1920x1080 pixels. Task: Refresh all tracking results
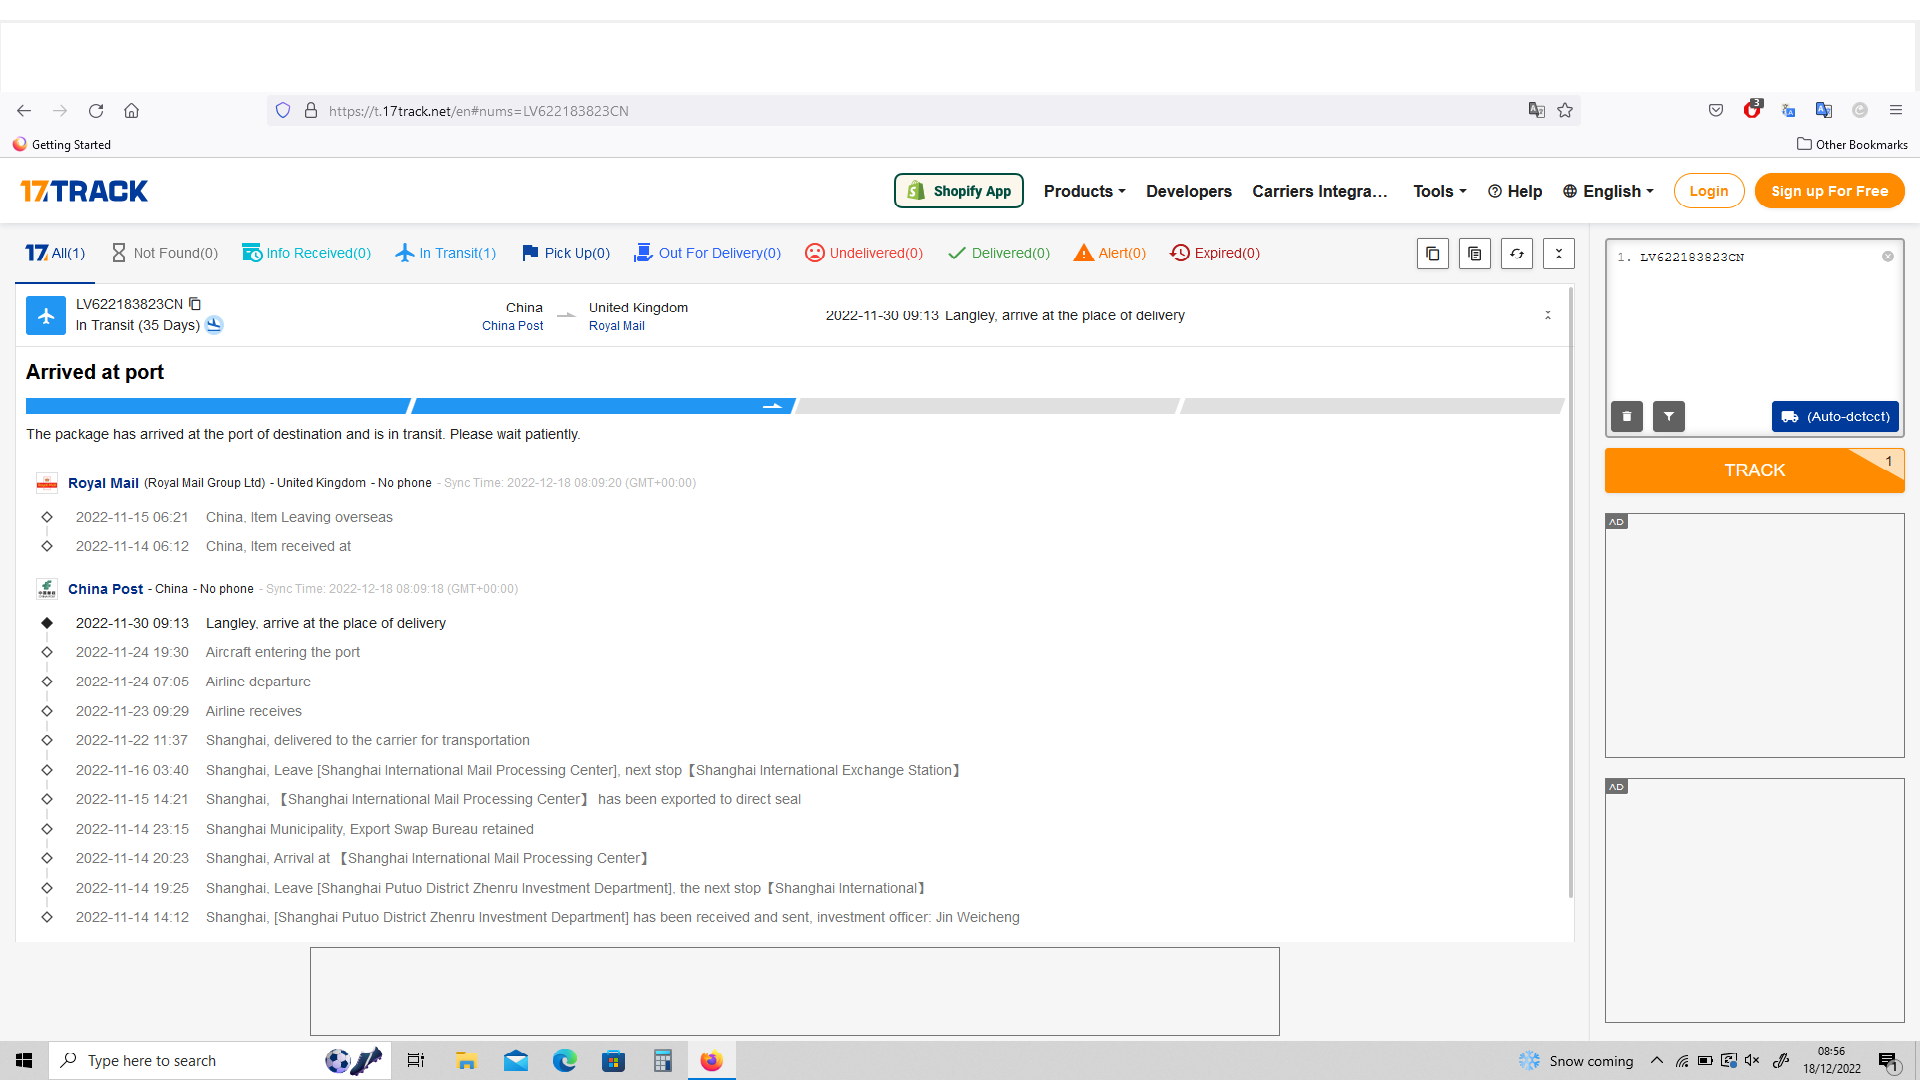click(1516, 253)
